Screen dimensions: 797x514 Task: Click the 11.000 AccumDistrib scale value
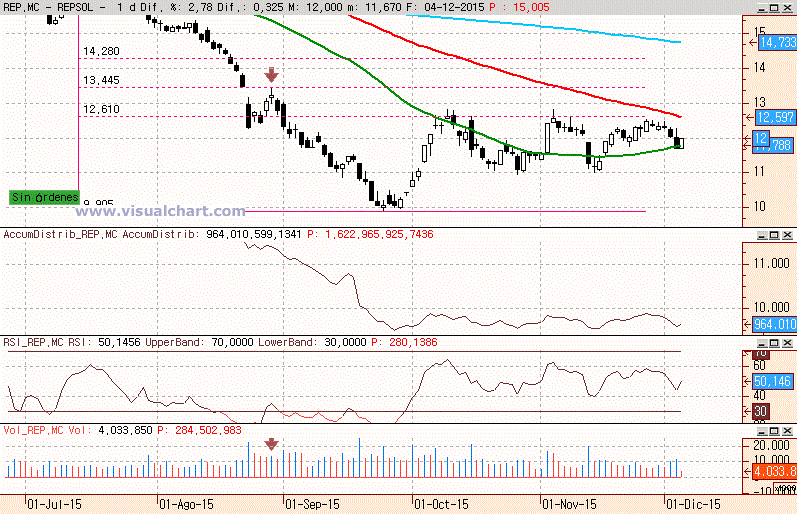click(x=772, y=263)
